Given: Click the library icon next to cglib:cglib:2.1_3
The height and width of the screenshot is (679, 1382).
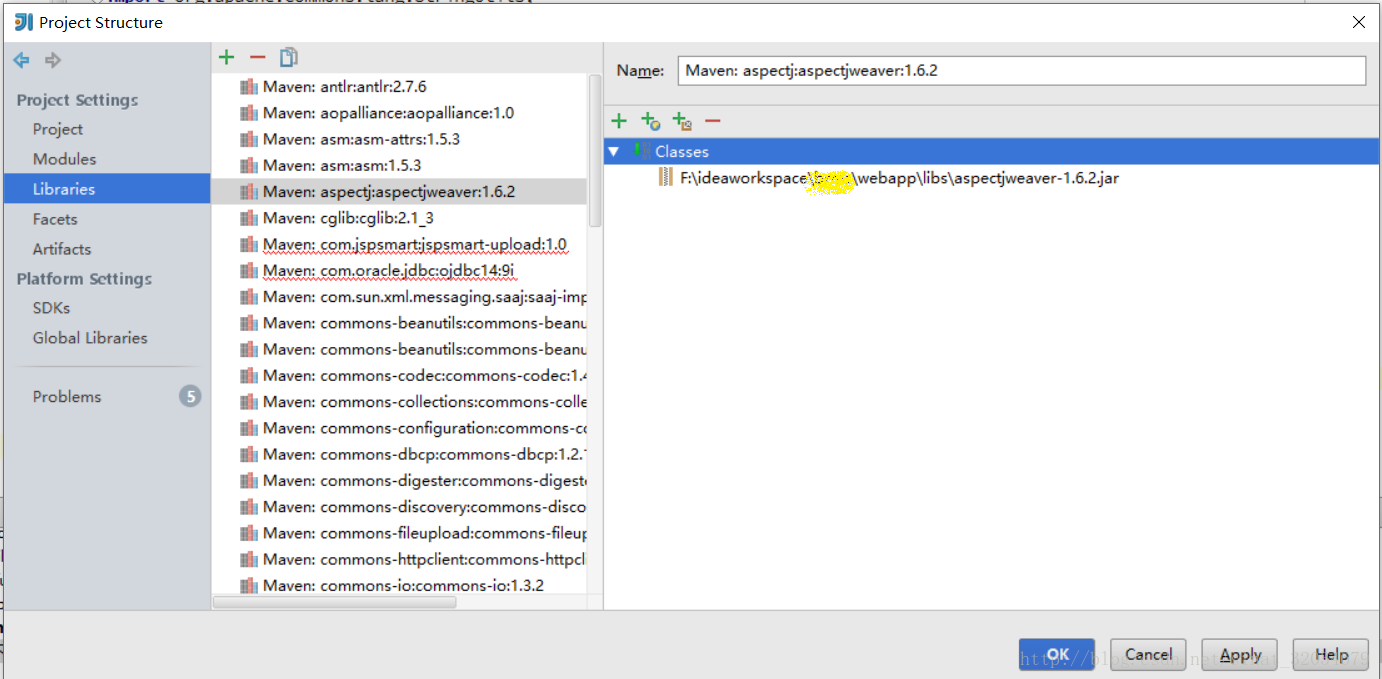Looking at the screenshot, I should click(249, 218).
